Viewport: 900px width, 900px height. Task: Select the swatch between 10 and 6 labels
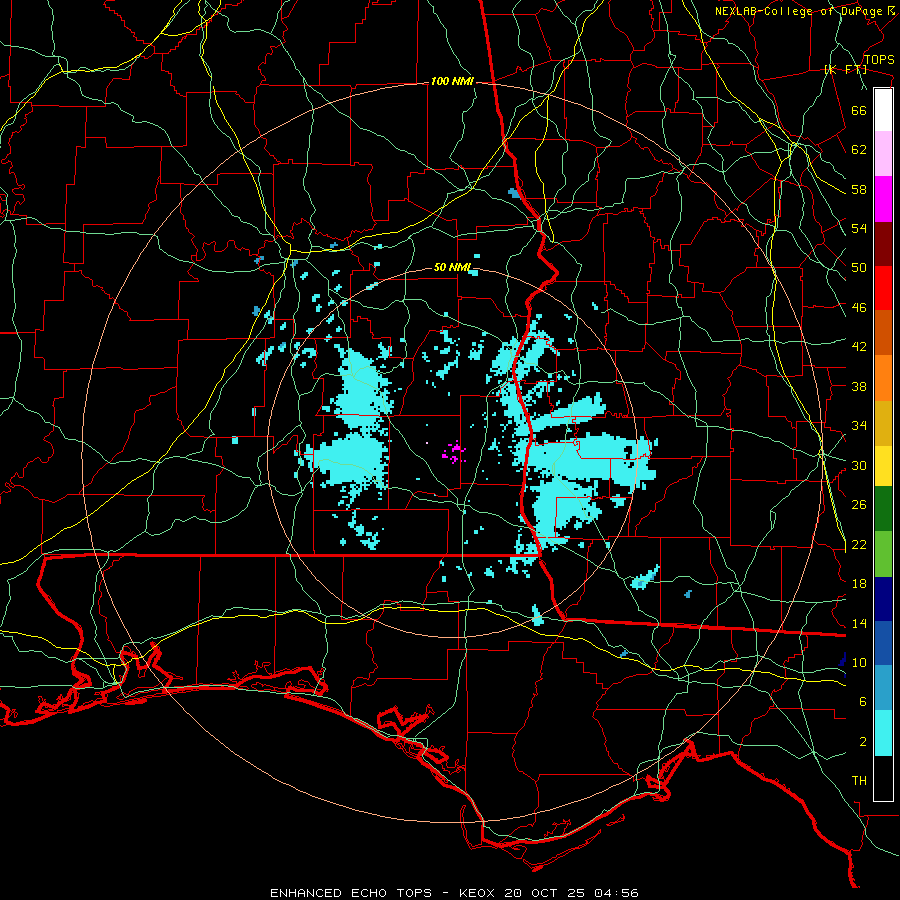point(883,688)
